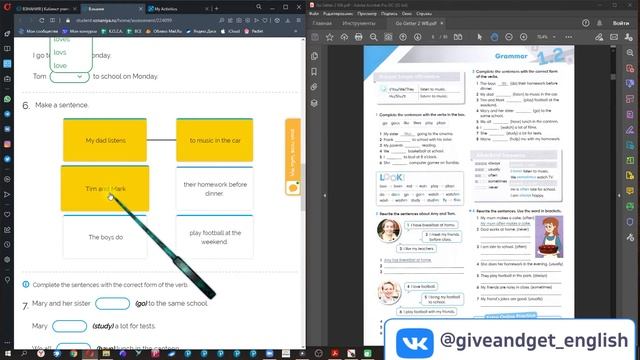Open Opera tab search magnifier
The image size is (640, 360).
(259, 7)
